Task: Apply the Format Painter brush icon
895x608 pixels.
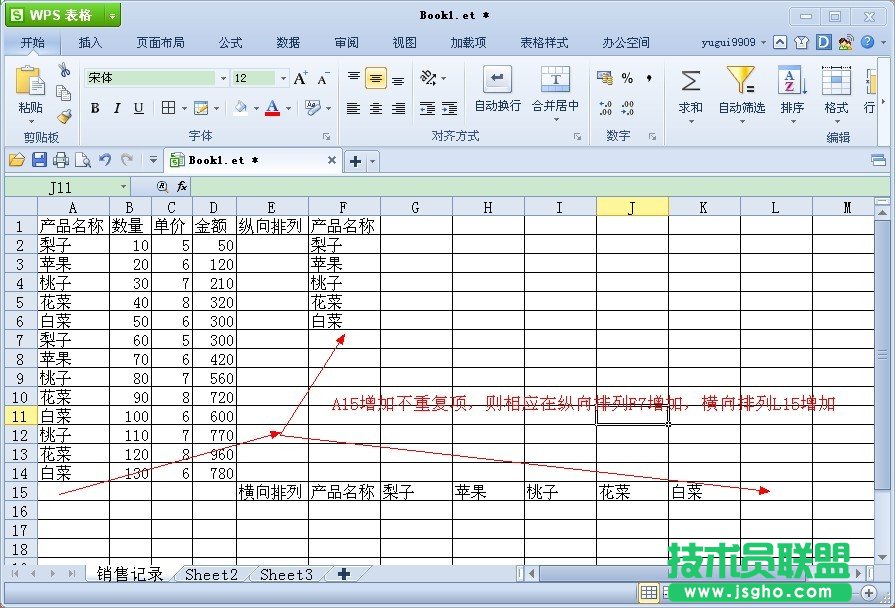Action: click(x=62, y=117)
